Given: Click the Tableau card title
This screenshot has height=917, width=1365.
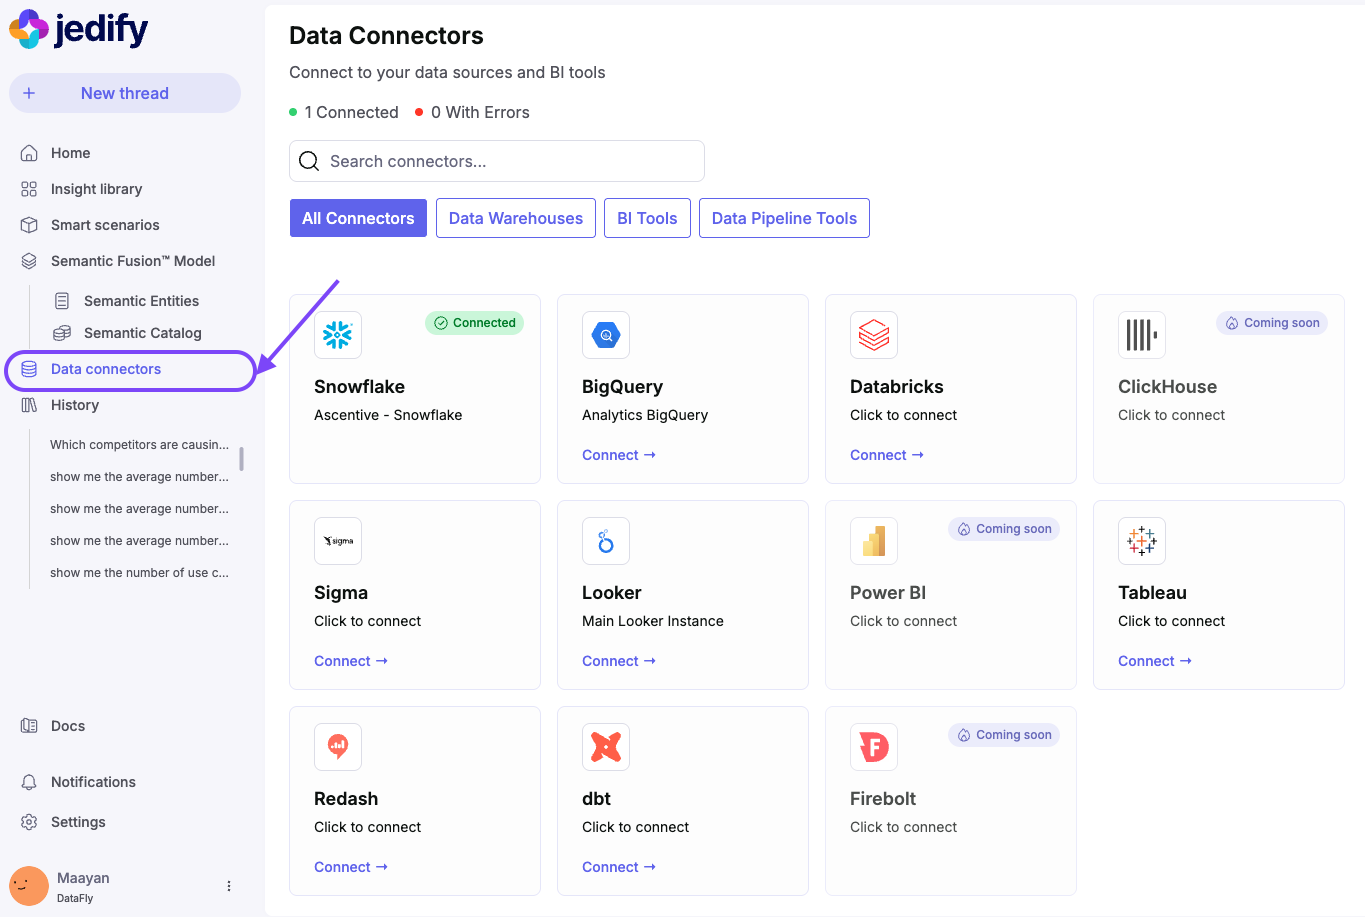Looking at the screenshot, I should [1152, 593].
